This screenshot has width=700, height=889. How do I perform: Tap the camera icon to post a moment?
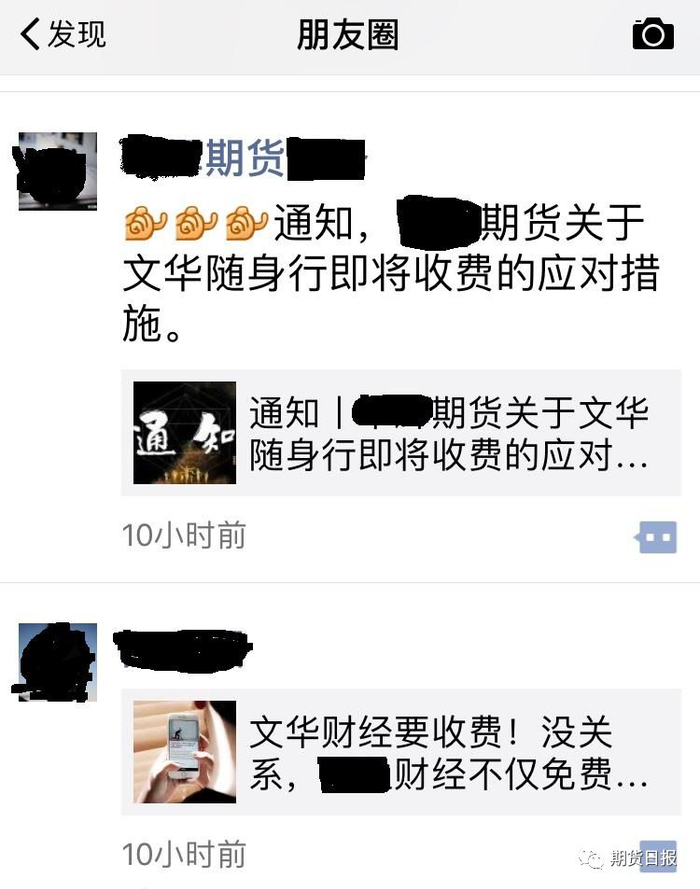[x=653, y=34]
